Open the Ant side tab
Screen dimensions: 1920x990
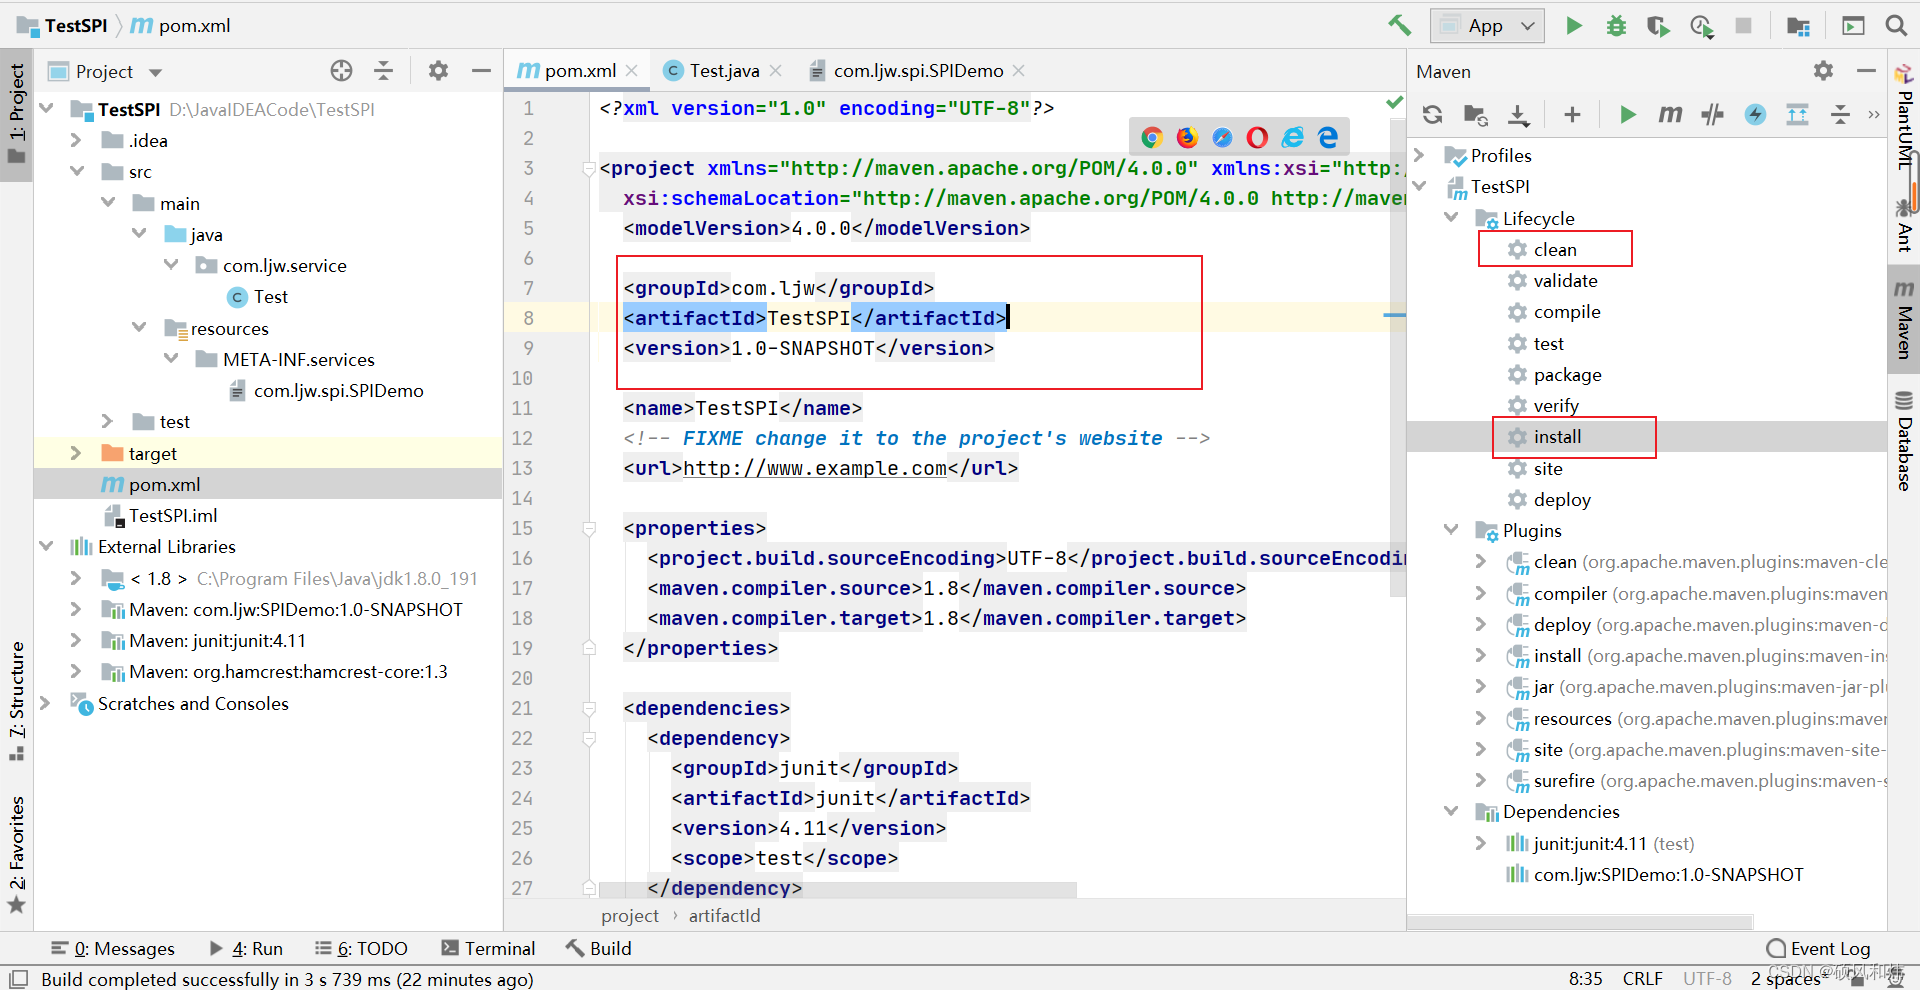1904,227
